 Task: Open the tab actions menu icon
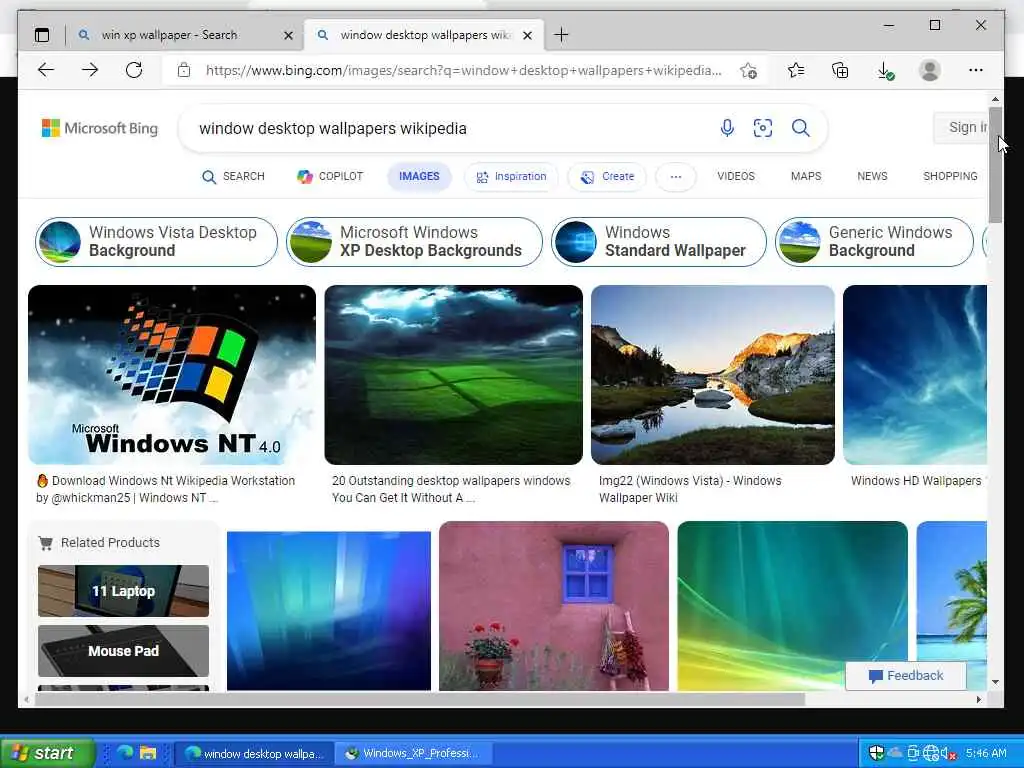[x=42, y=35]
